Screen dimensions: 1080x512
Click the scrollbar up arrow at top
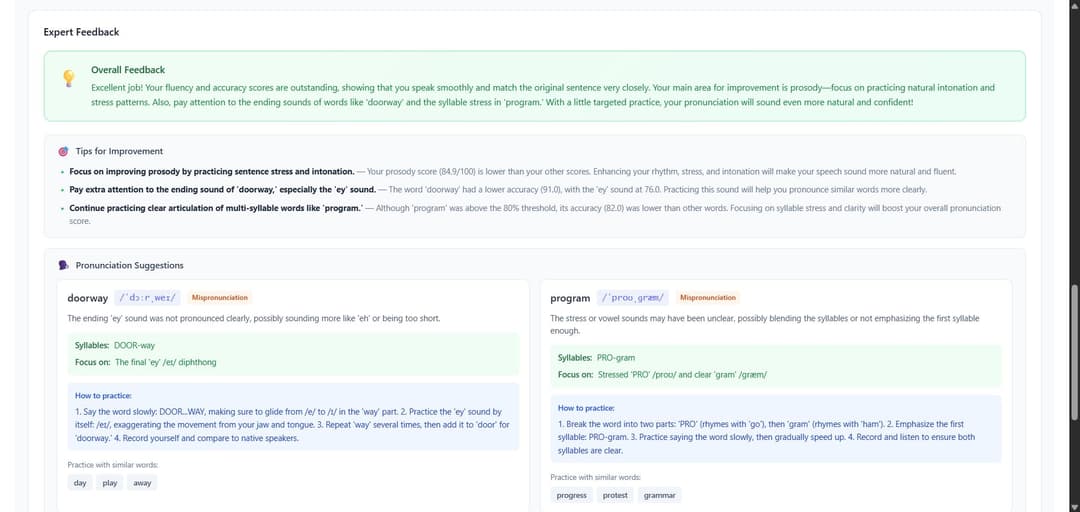point(1074,5)
